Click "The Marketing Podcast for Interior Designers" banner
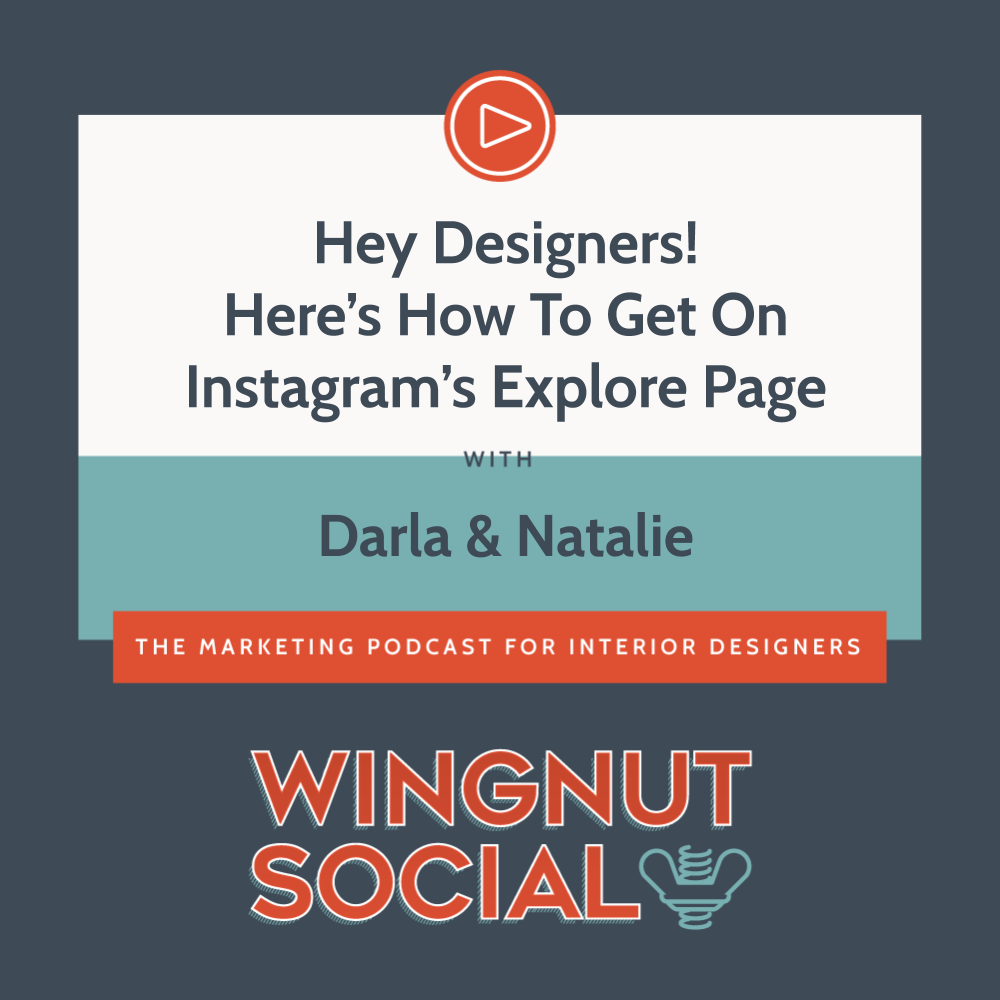Image resolution: width=1000 pixels, height=1000 pixels. 499,647
